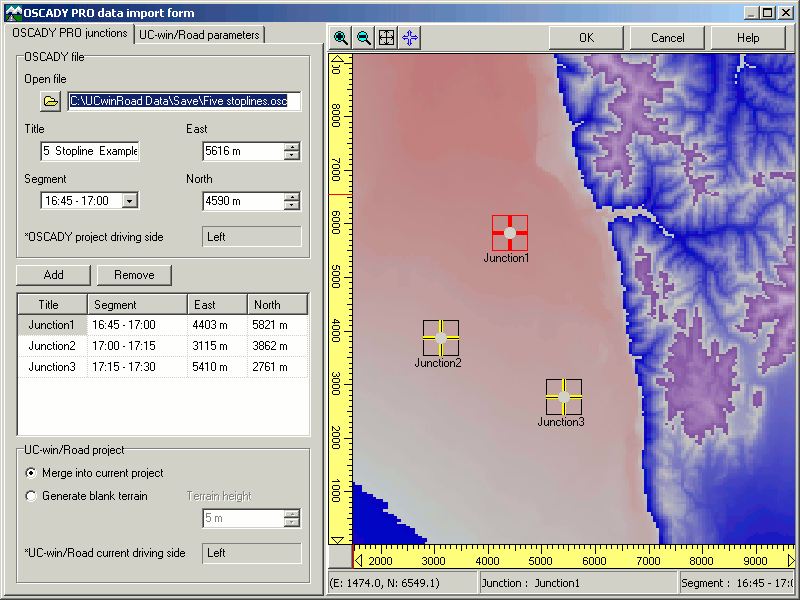Image resolution: width=800 pixels, height=600 pixels.
Task: Select the Junction2 row in the table
Action: 163,346
